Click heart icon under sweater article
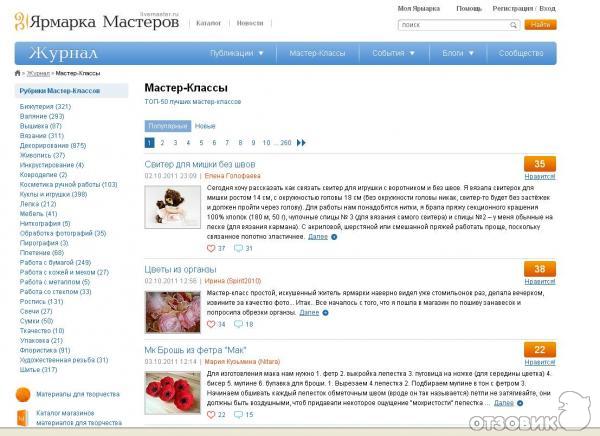Image resolution: width=600 pixels, height=436 pixels. pyautogui.click(x=211, y=248)
